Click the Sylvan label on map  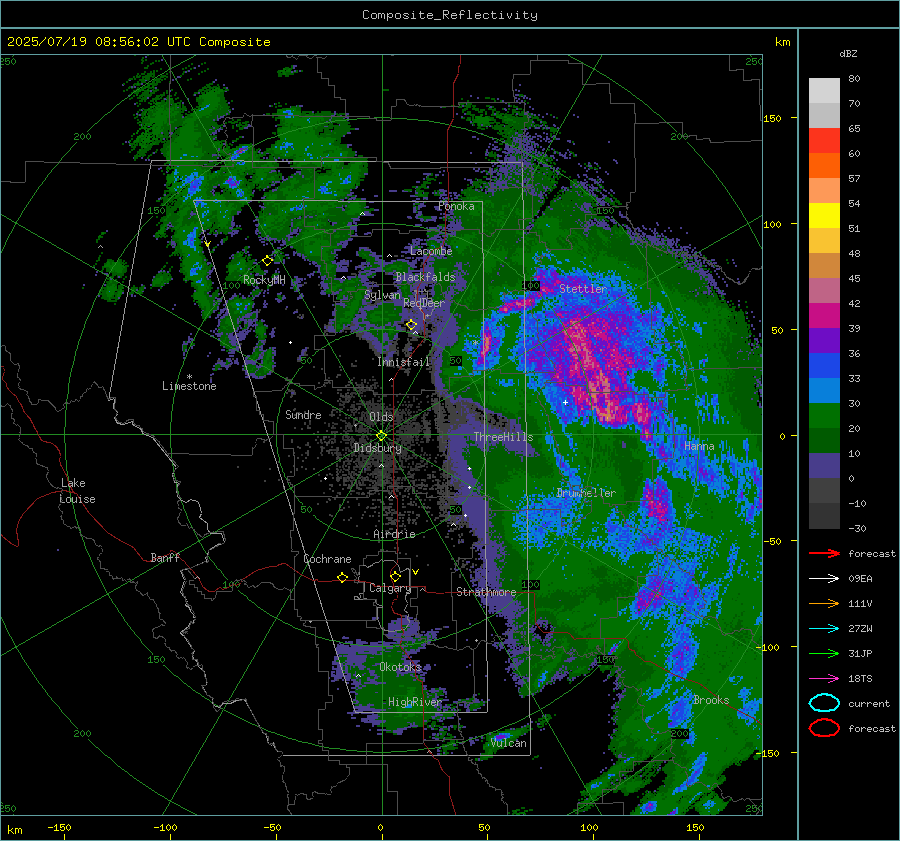pyautogui.click(x=382, y=295)
